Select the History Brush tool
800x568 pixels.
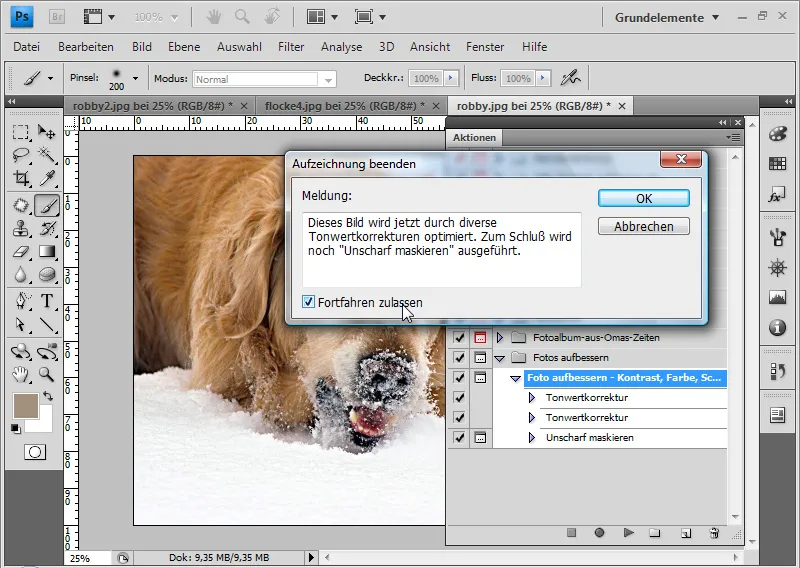coord(46,228)
